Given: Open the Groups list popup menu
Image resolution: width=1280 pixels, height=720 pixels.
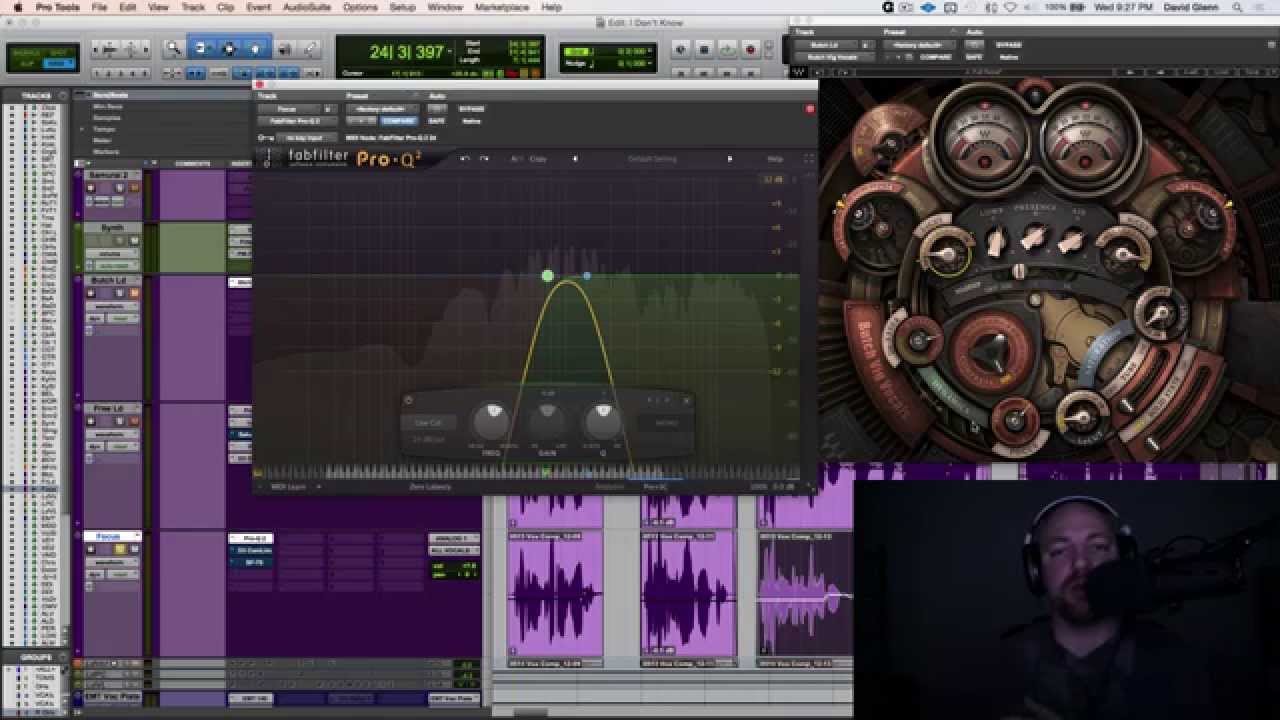Looking at the screenshot, I should pos(62,657).
